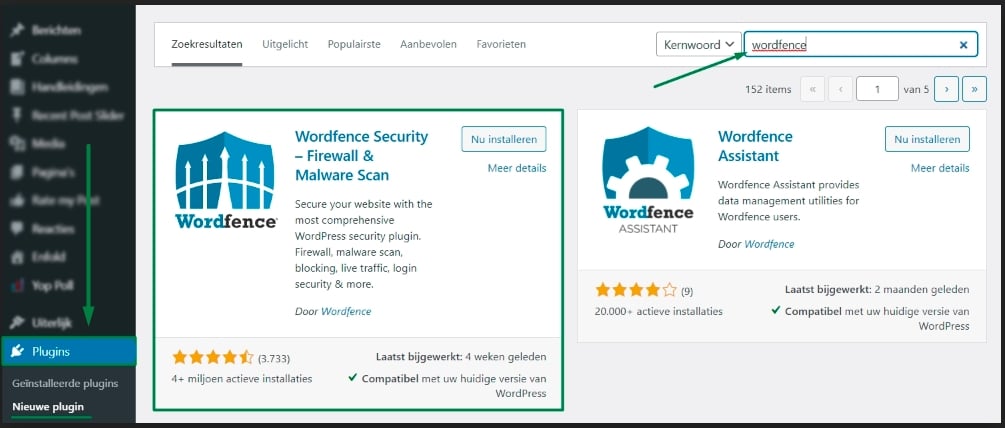The height and width of the screenshot is (428, 1005).
Task: Switch to the Aanbevolen tab
Action: 428,44
